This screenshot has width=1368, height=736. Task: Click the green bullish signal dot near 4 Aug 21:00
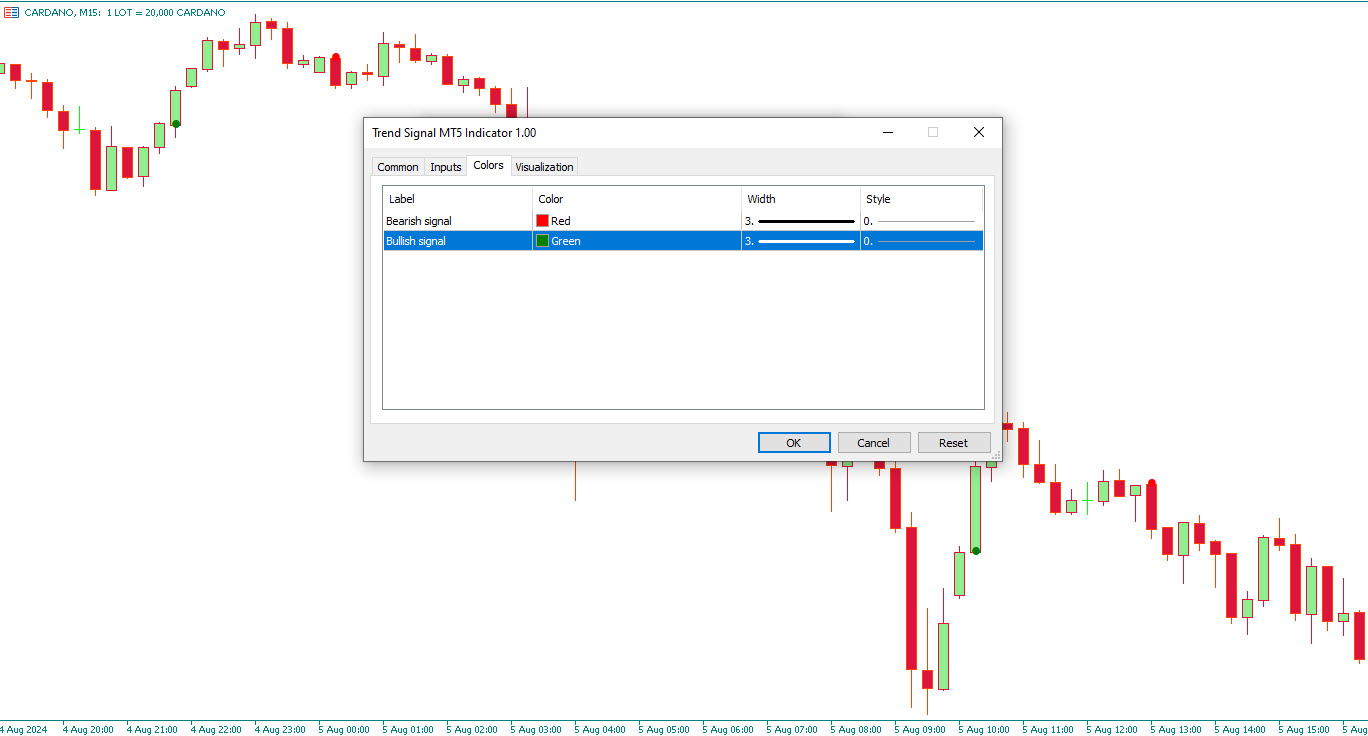point(176,124)
